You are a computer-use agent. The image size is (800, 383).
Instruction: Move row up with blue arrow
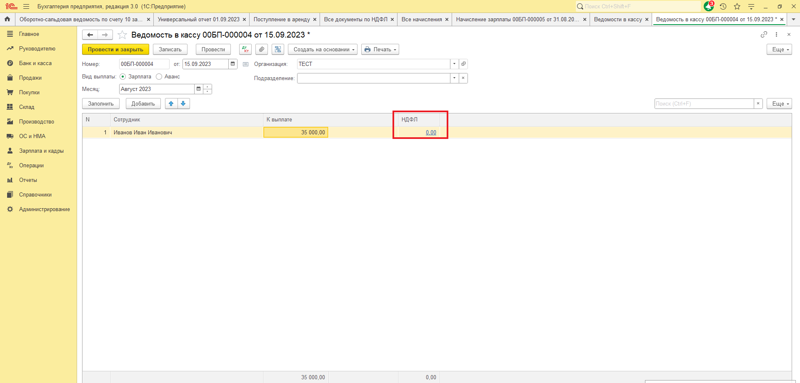[x=171, y=104]
